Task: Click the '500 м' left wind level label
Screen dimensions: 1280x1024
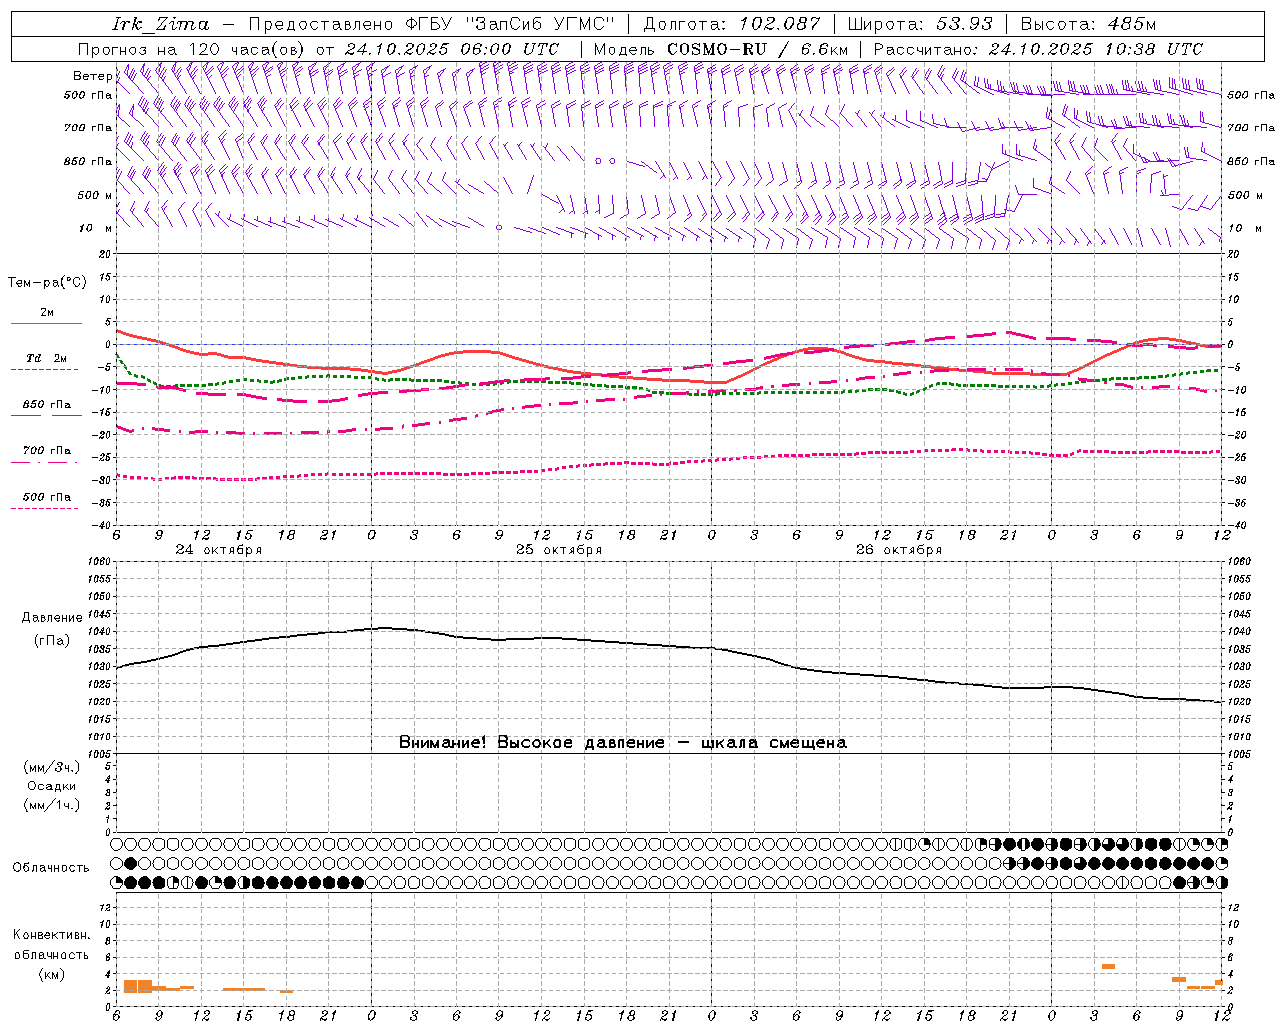Action: 95,195
